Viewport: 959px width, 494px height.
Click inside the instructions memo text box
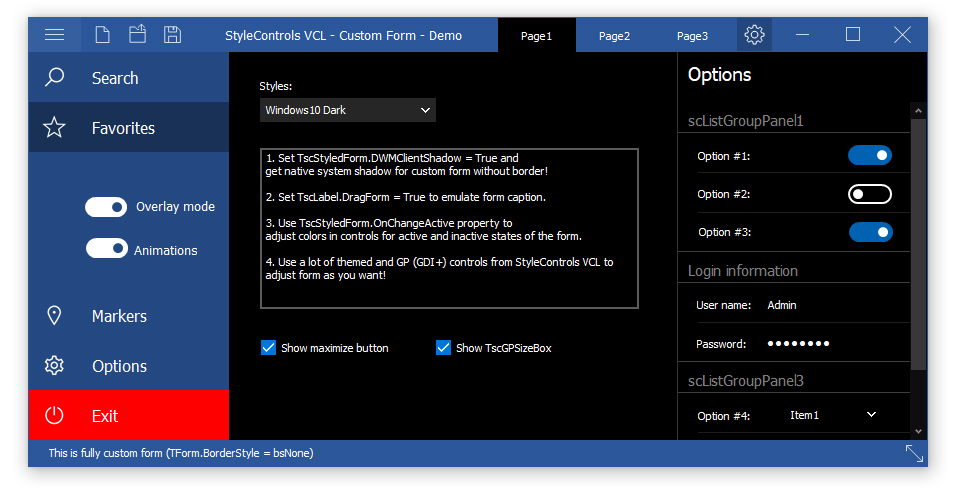click(450, 228)
